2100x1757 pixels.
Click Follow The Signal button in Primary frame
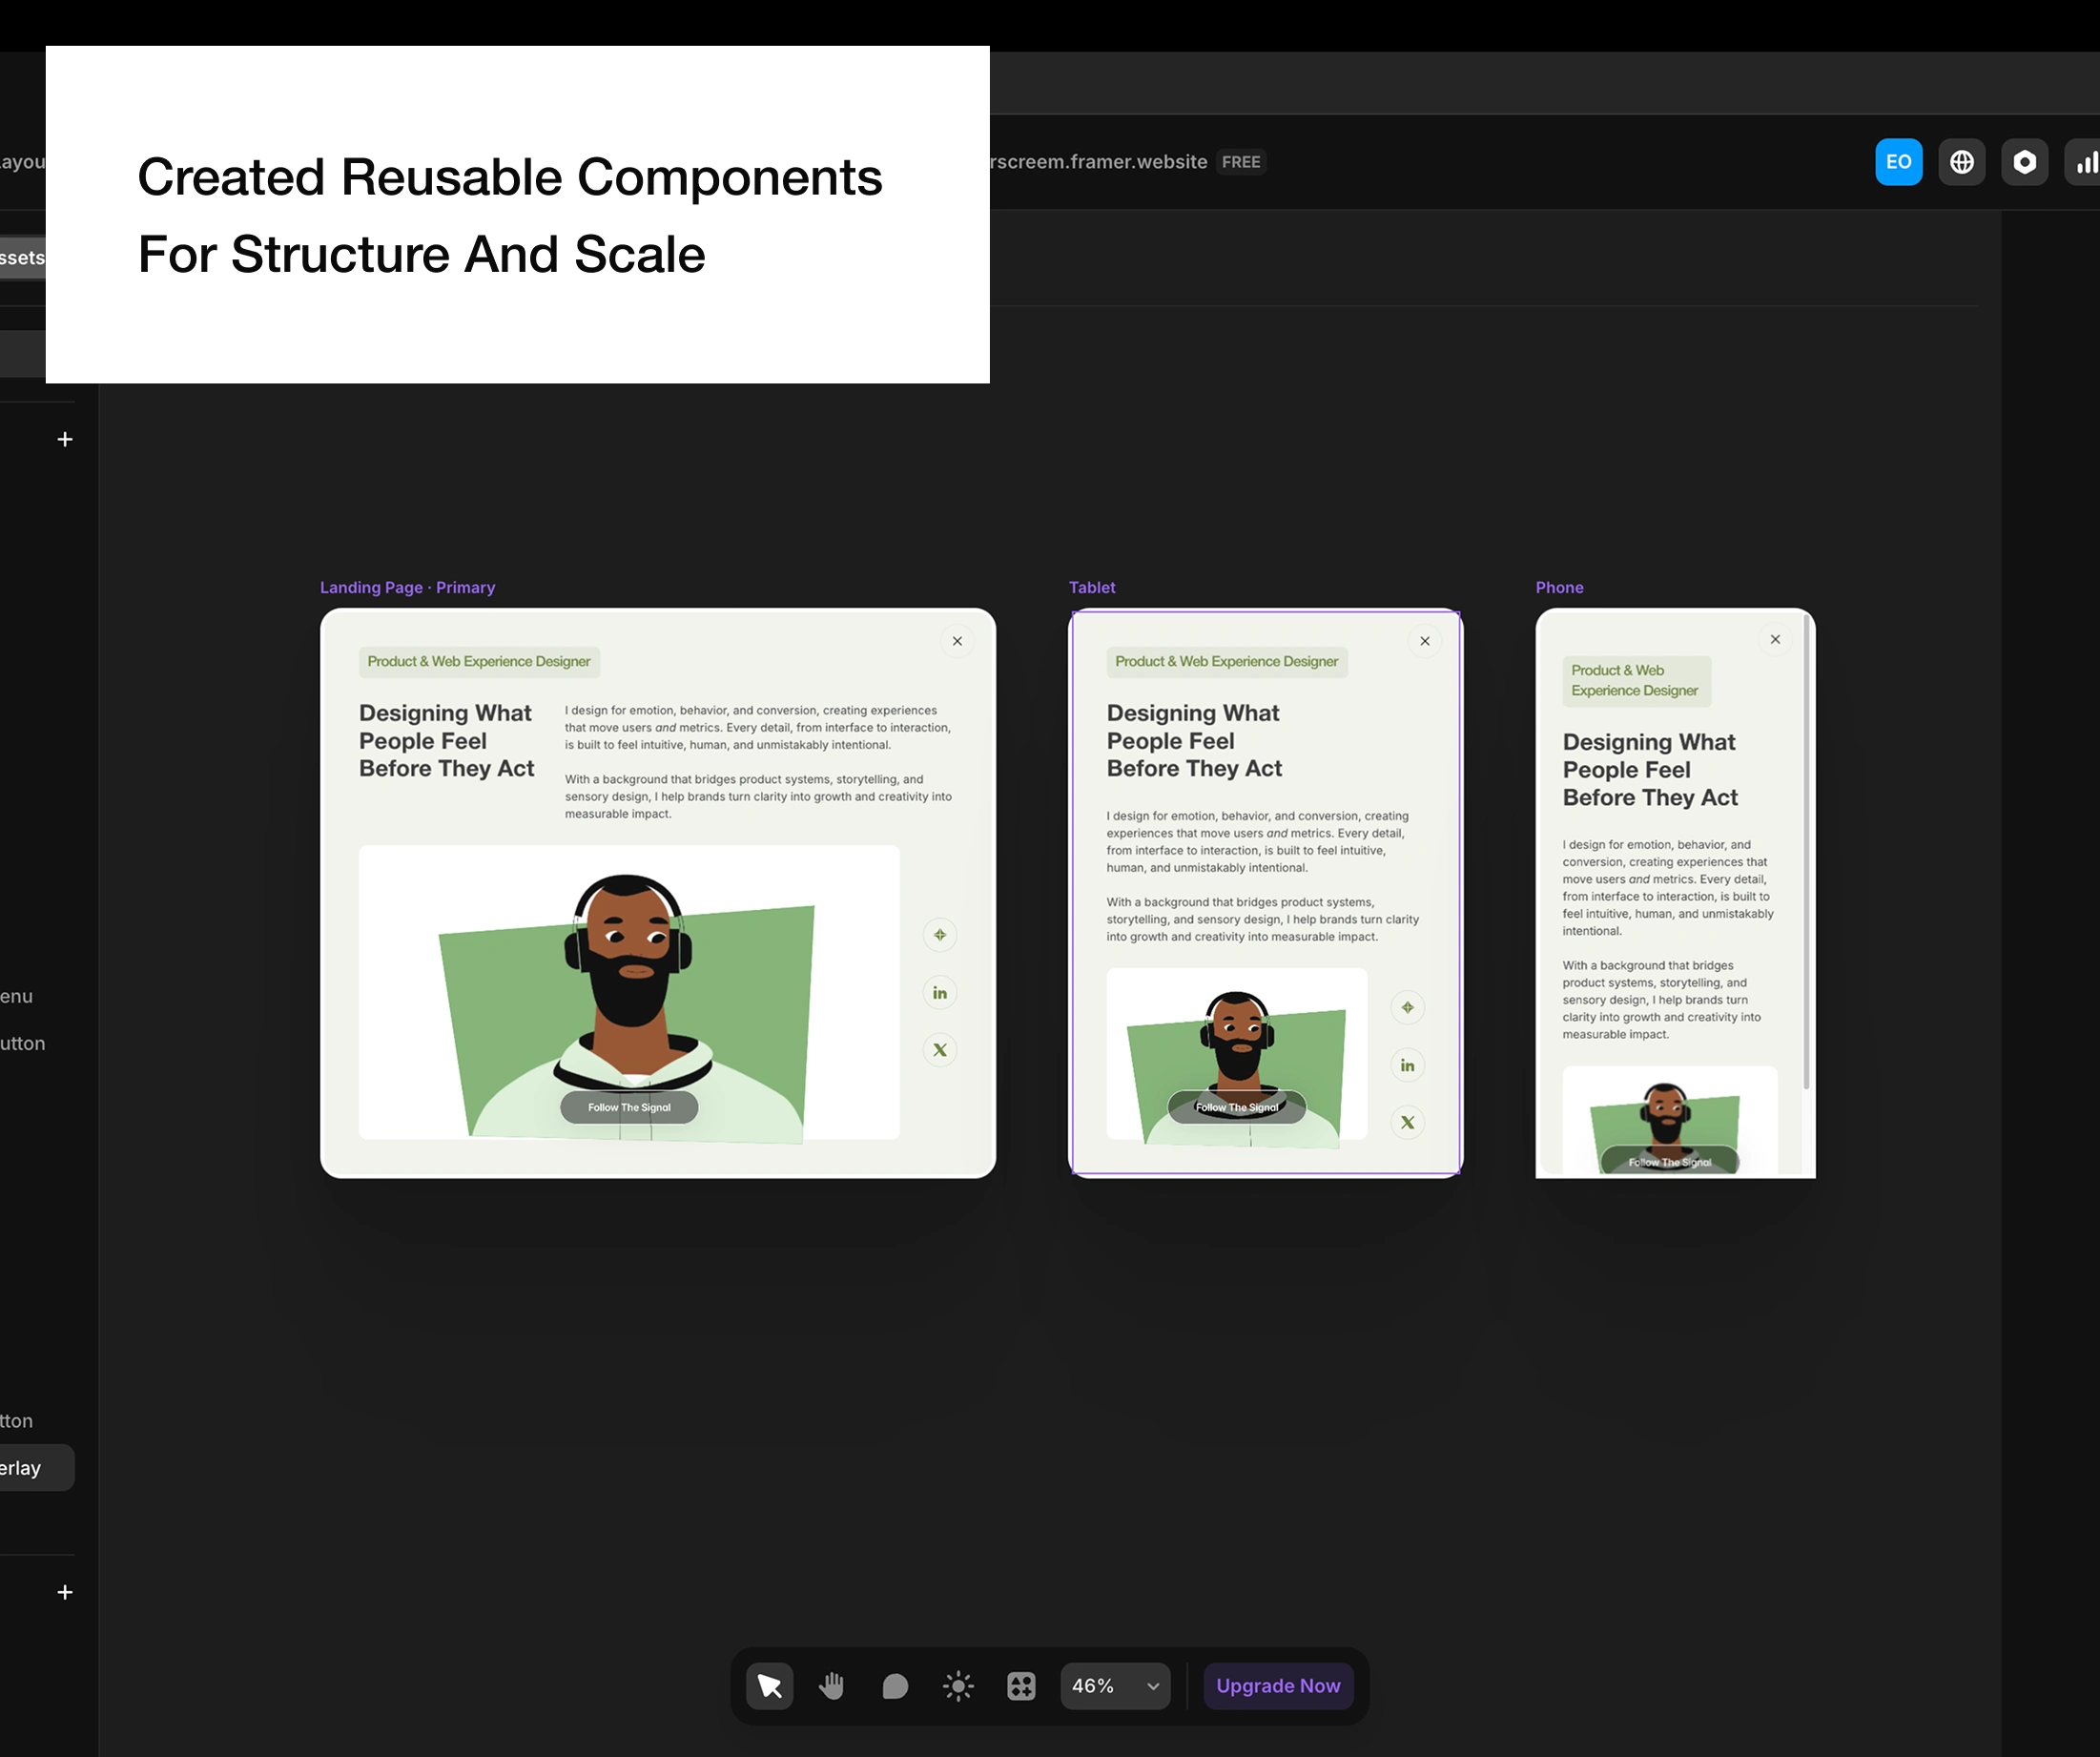point(629,1107)
